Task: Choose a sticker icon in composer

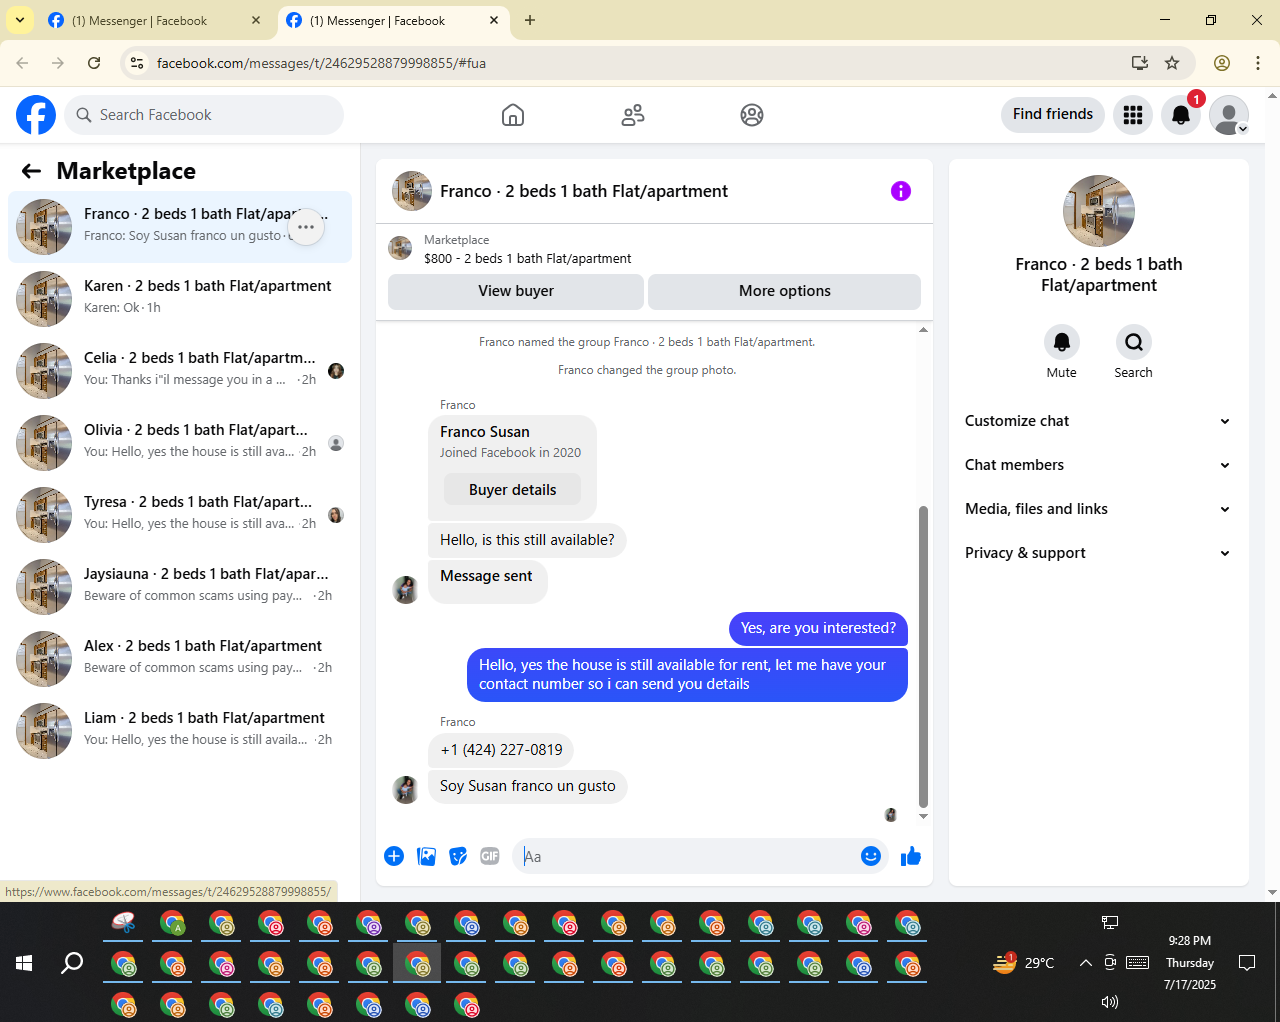Action: tap(458, 856)
